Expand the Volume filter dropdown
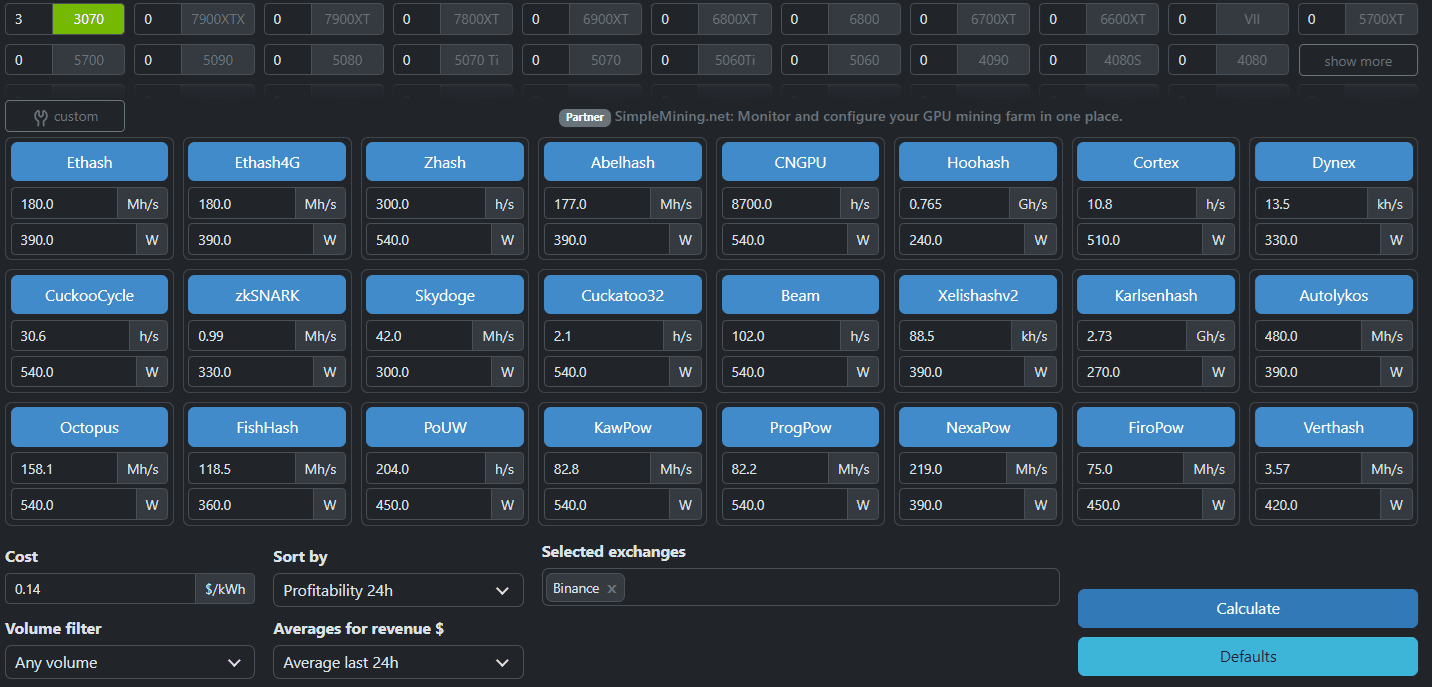This screenshot has width=1432, height=687. [129, 662]
